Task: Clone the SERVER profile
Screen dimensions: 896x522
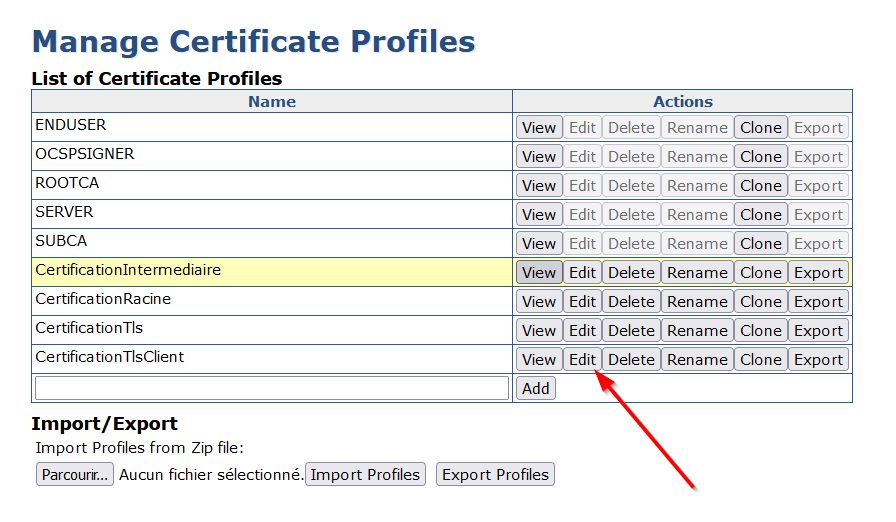Action: [760, 214]
